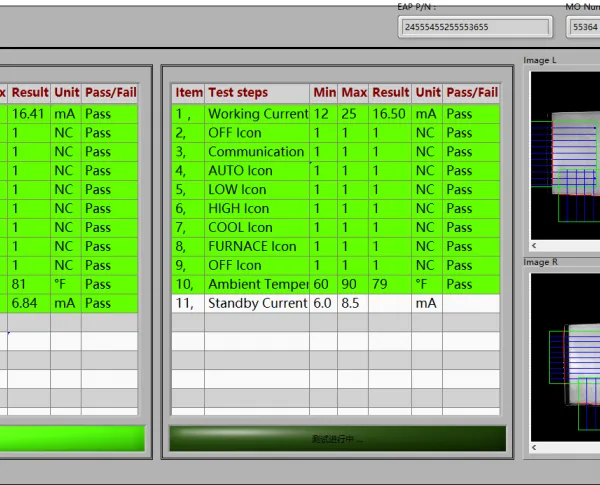Select the Working Current test step
Viewport: 600px width, 485px height.
(257, 114)
